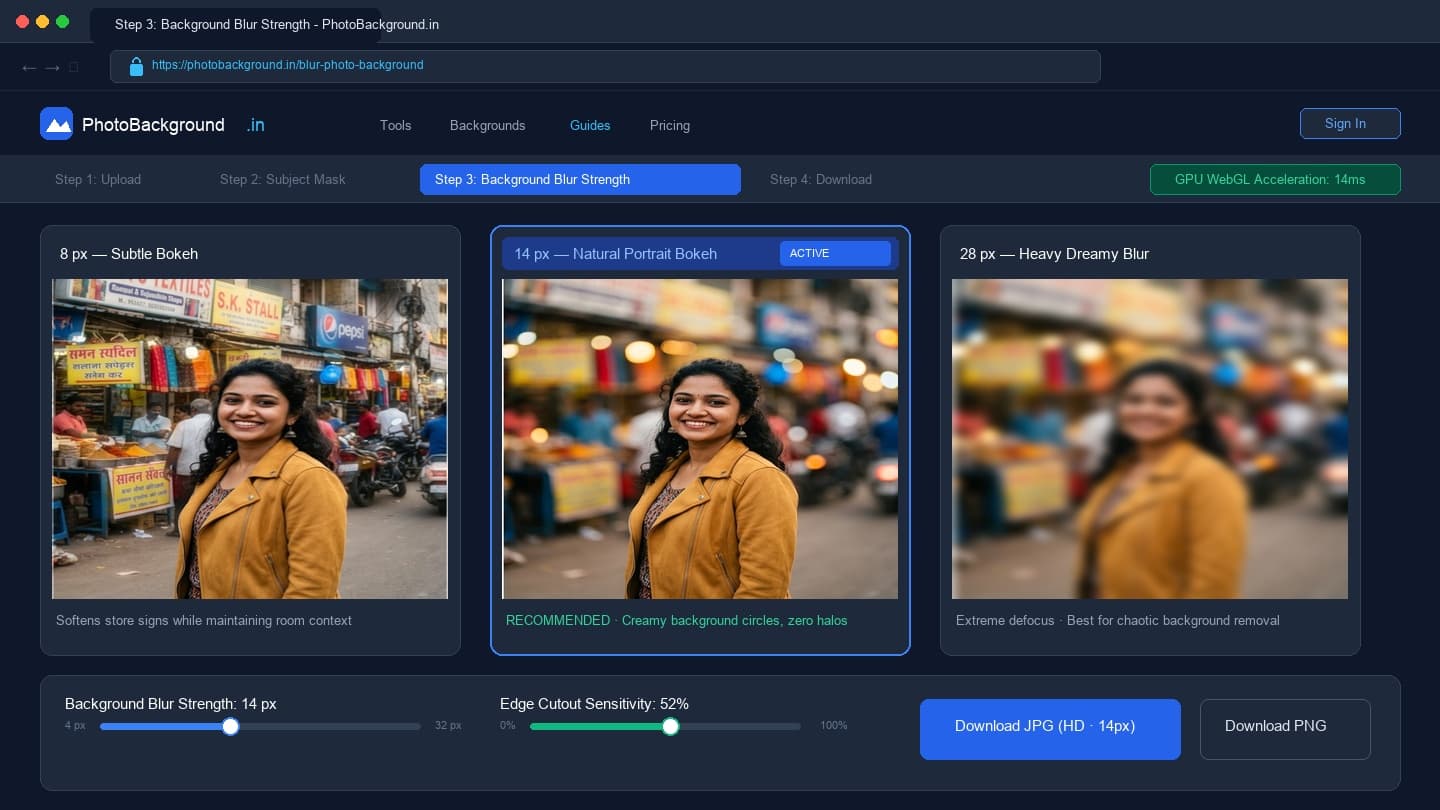Click the Background Blur Strength slider handle
The width and height of the screenshot is (1440, 810).
tap(230, 726)
